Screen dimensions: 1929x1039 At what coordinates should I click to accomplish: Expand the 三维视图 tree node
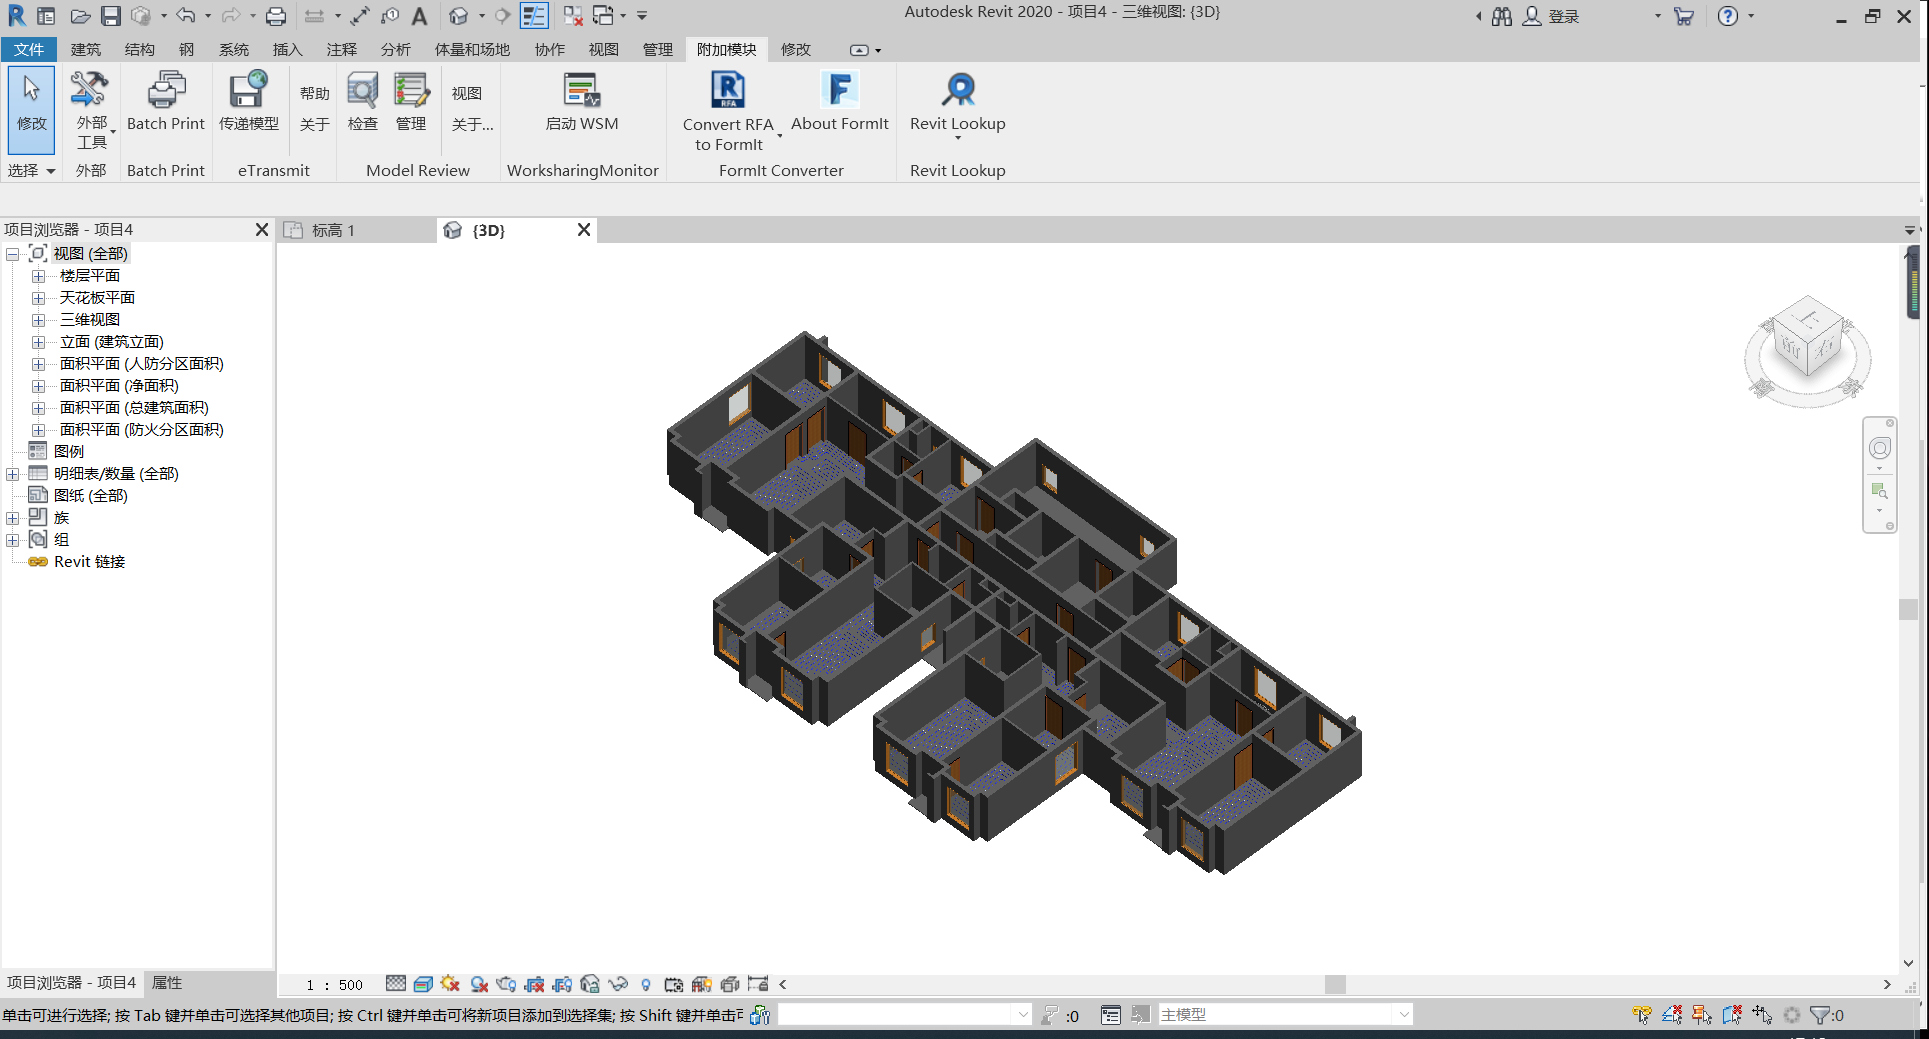pyautogui.click(x=38, y=320)
